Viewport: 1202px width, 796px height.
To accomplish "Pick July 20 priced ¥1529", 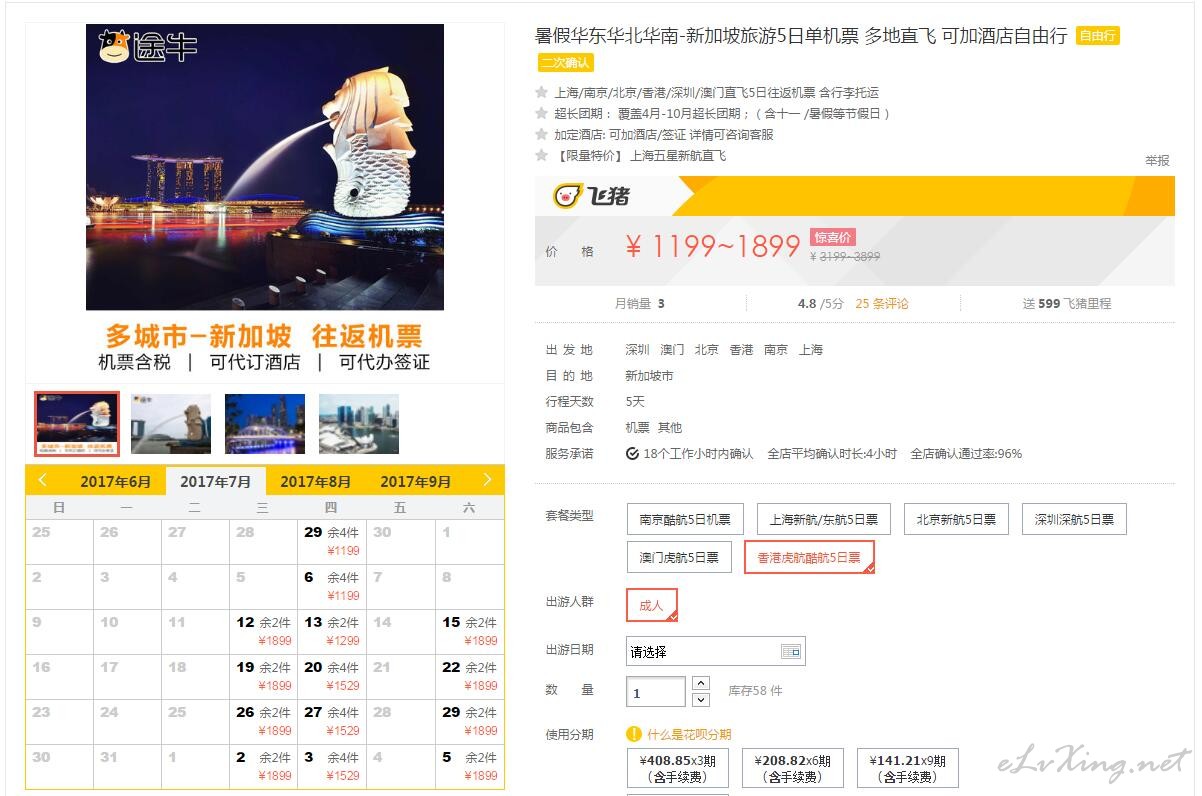I will click(x=332, y=676).
